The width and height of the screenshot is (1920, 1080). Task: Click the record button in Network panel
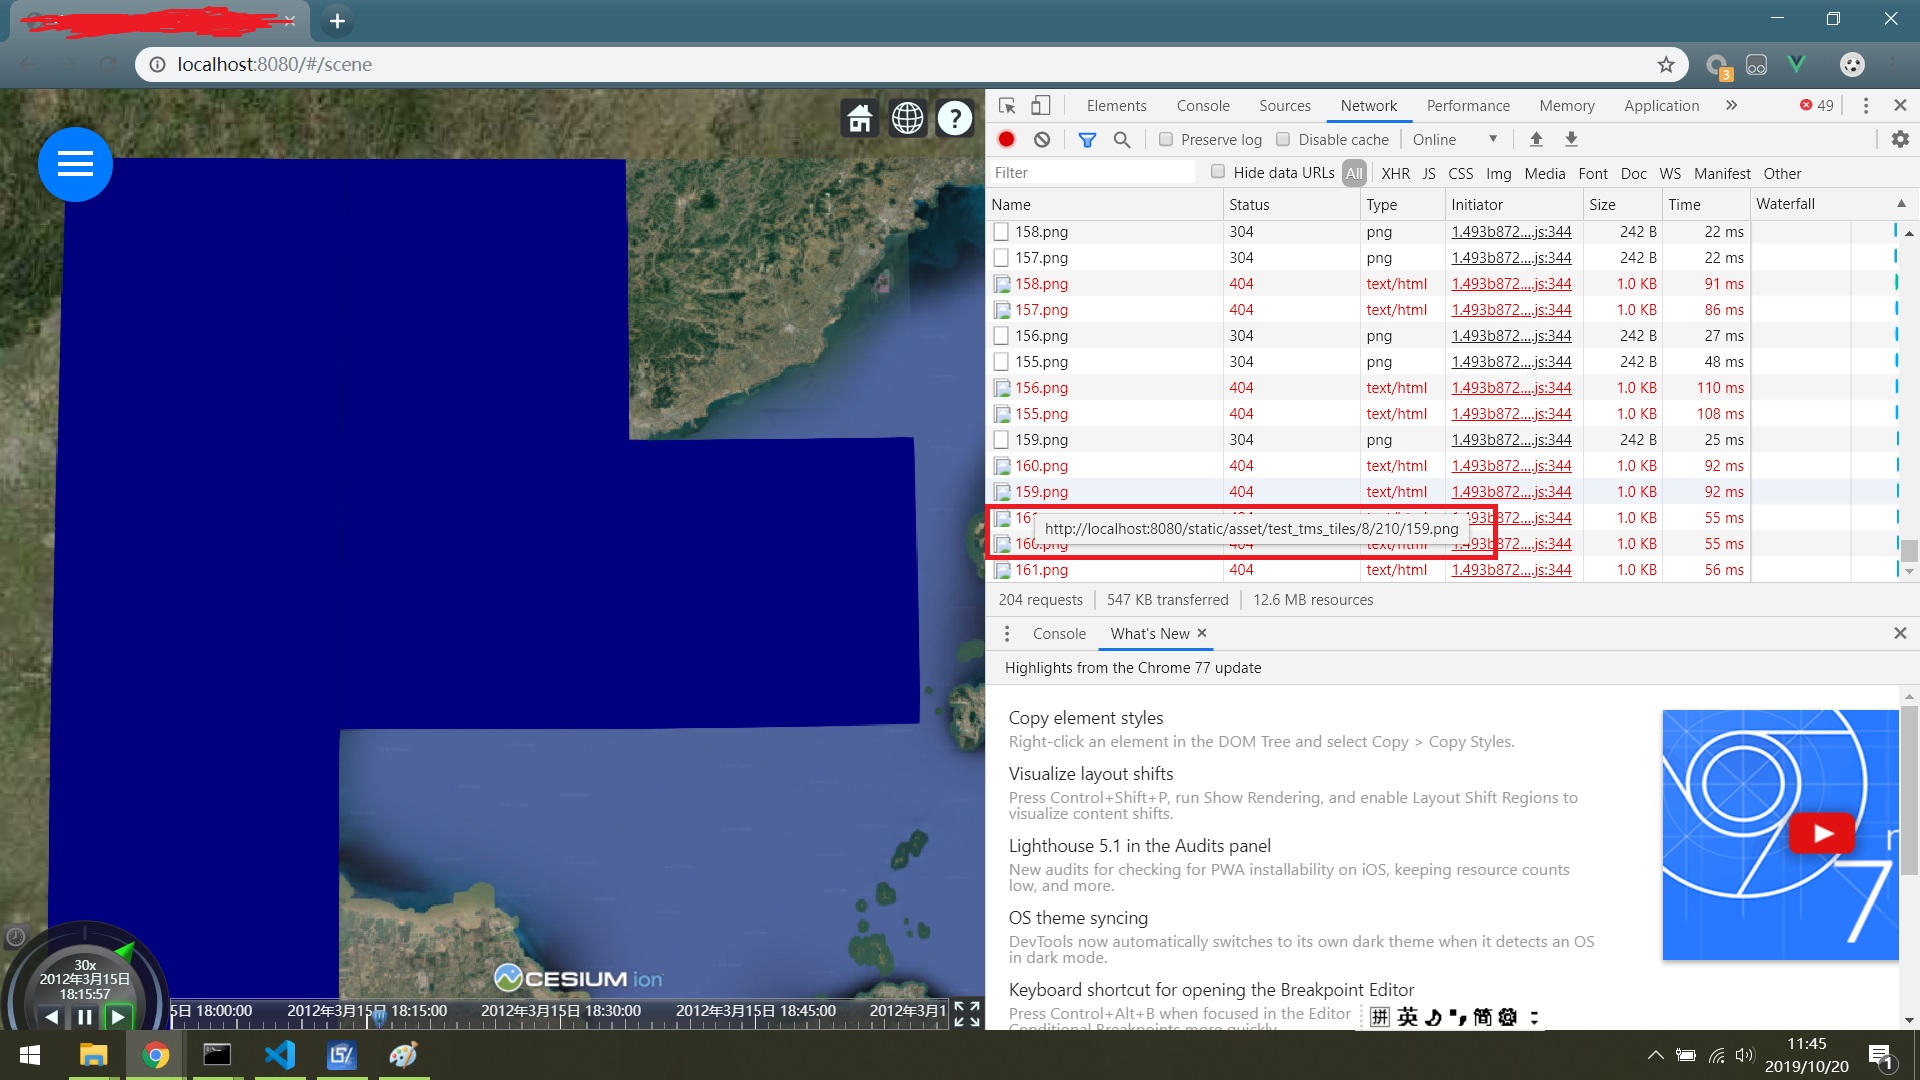[1005, 138]
